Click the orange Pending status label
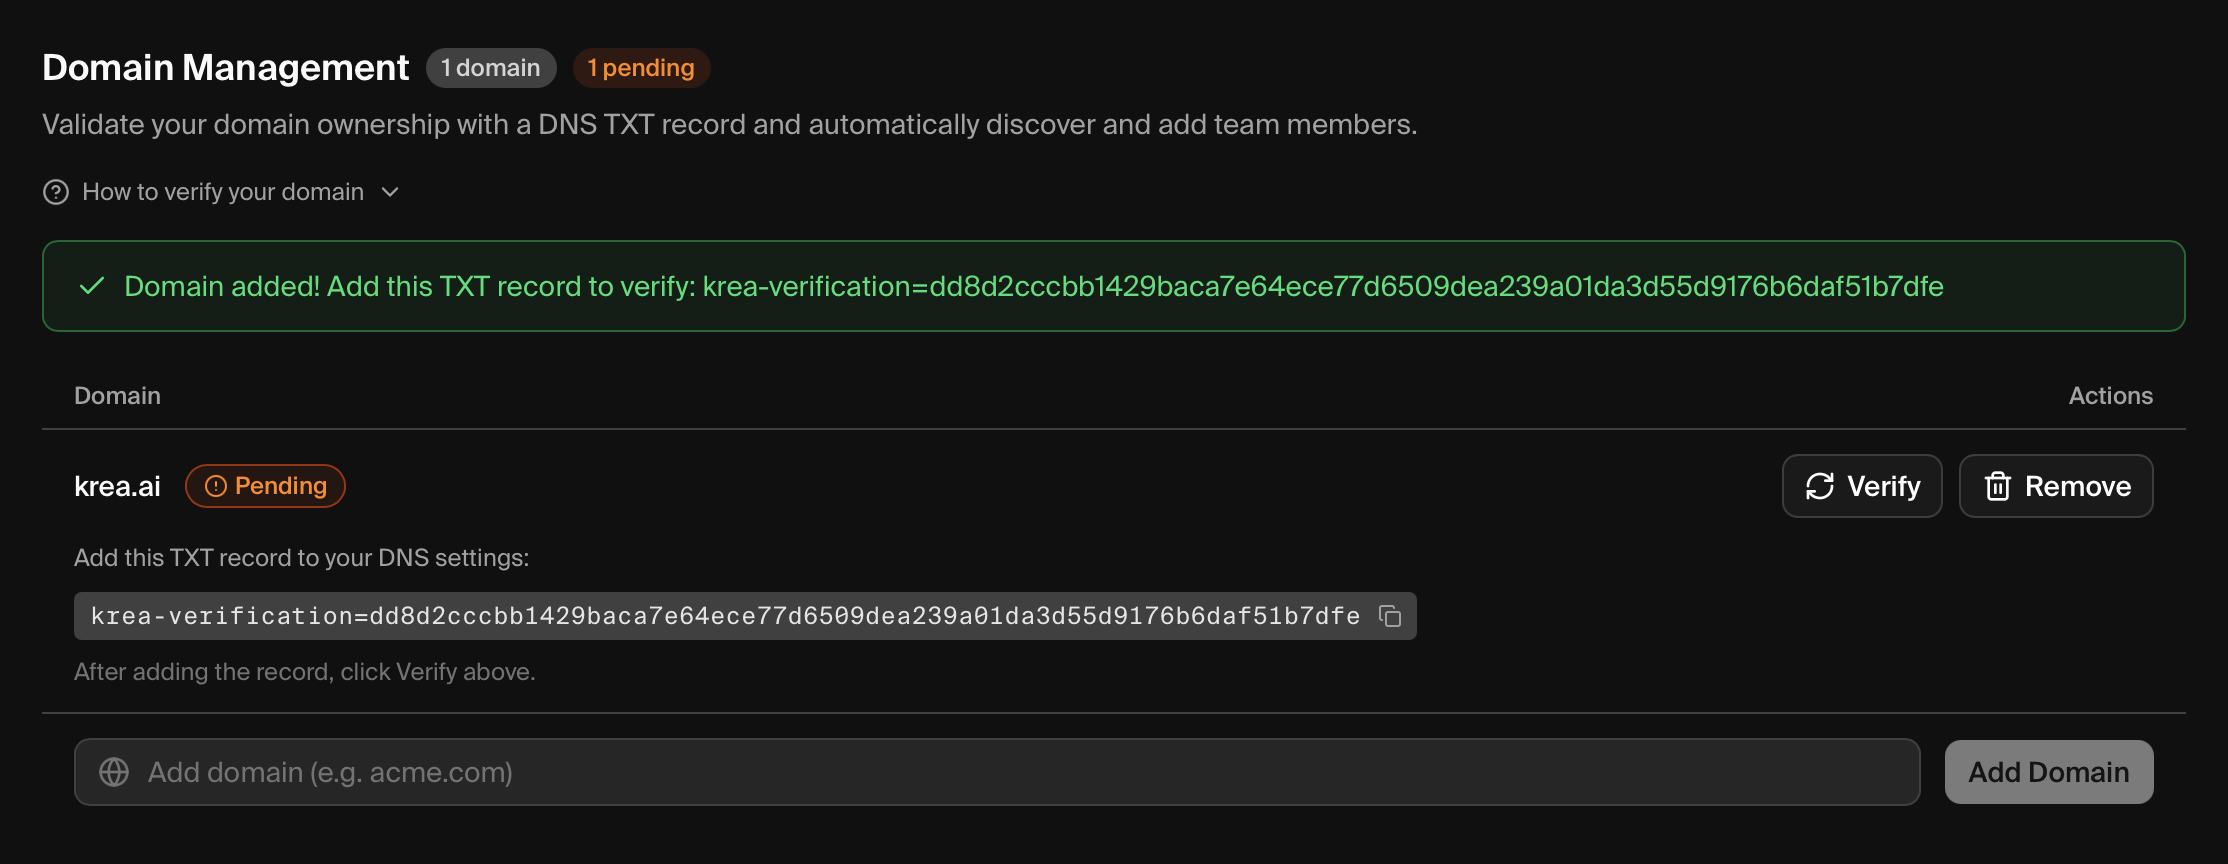Screen dimensions: 2228x864 [280, 486]
